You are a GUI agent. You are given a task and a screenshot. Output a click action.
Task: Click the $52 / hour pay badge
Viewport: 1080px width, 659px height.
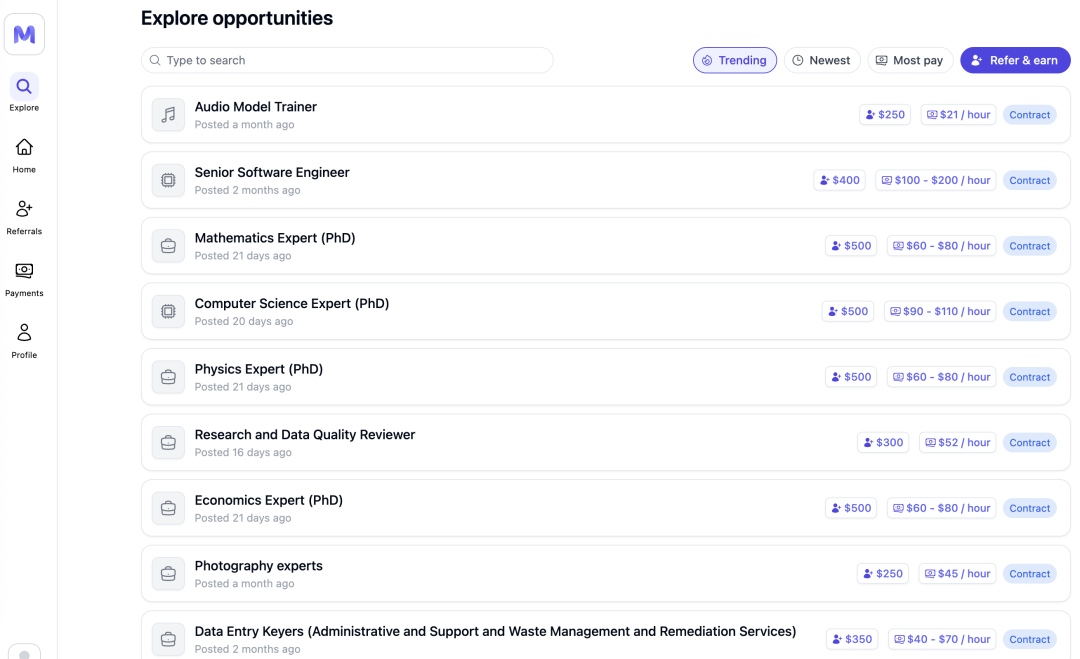tap(957, 442)
